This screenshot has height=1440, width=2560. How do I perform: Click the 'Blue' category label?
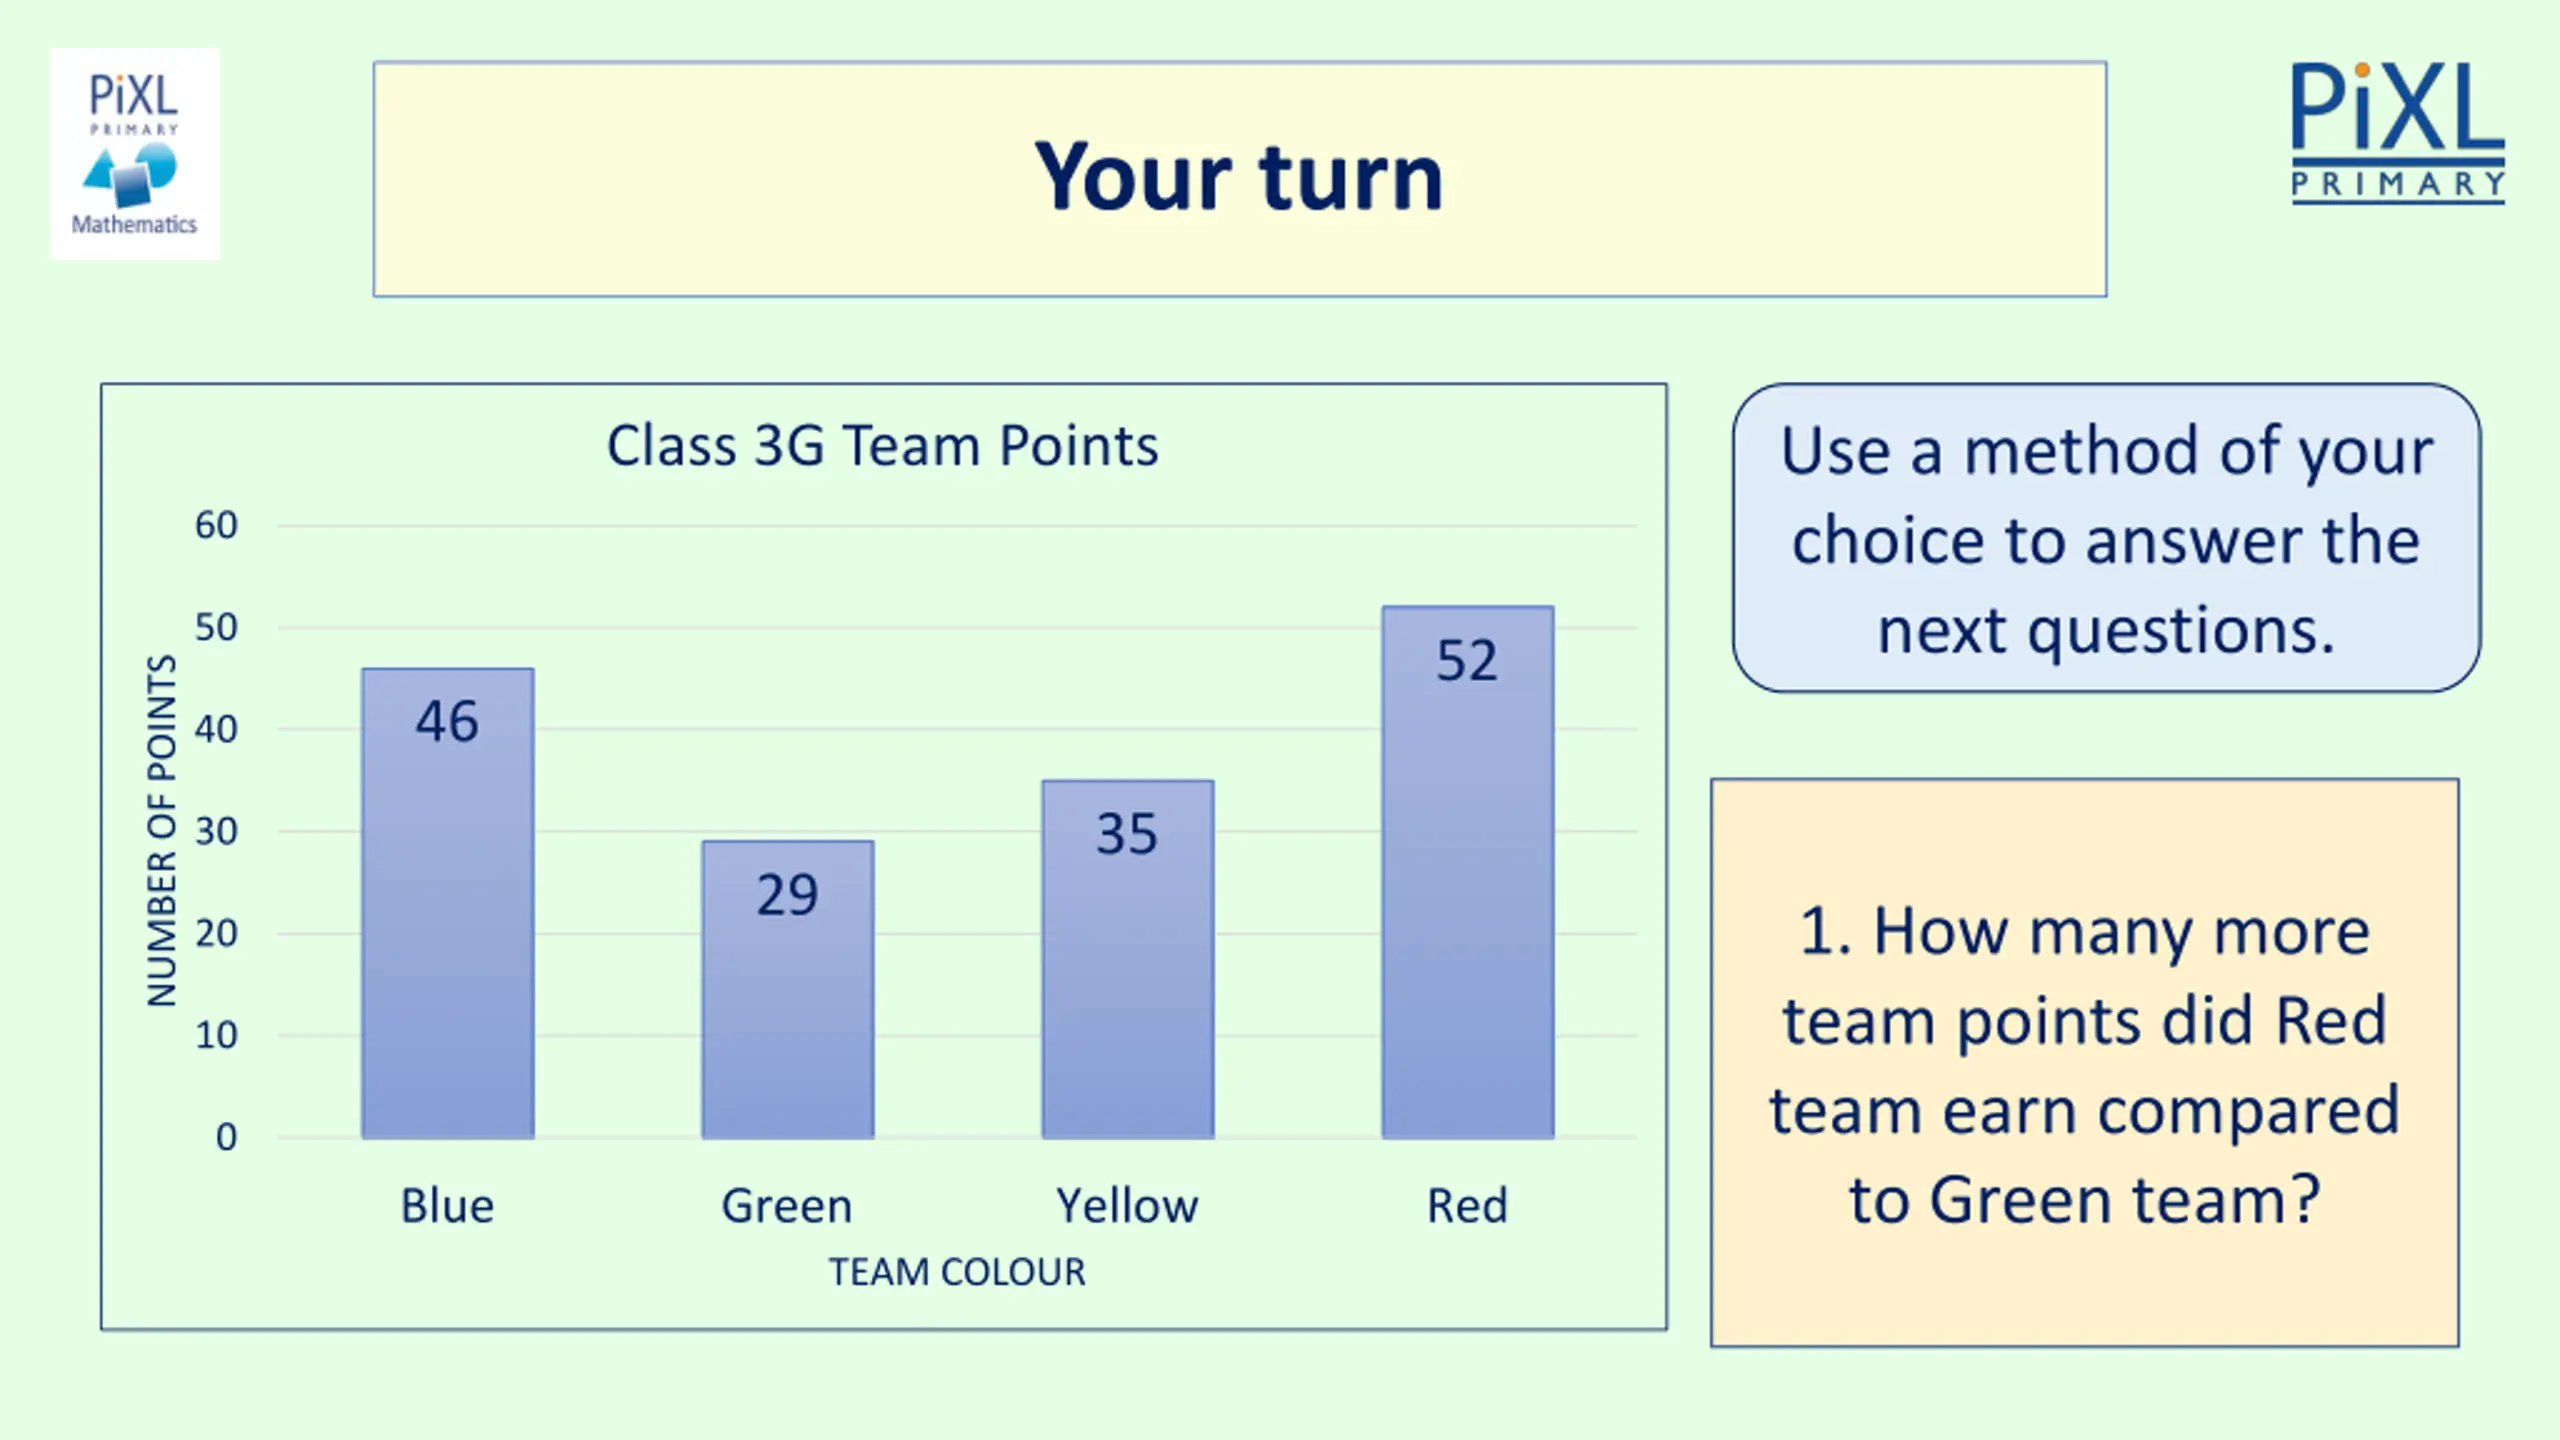(447, 1206)
